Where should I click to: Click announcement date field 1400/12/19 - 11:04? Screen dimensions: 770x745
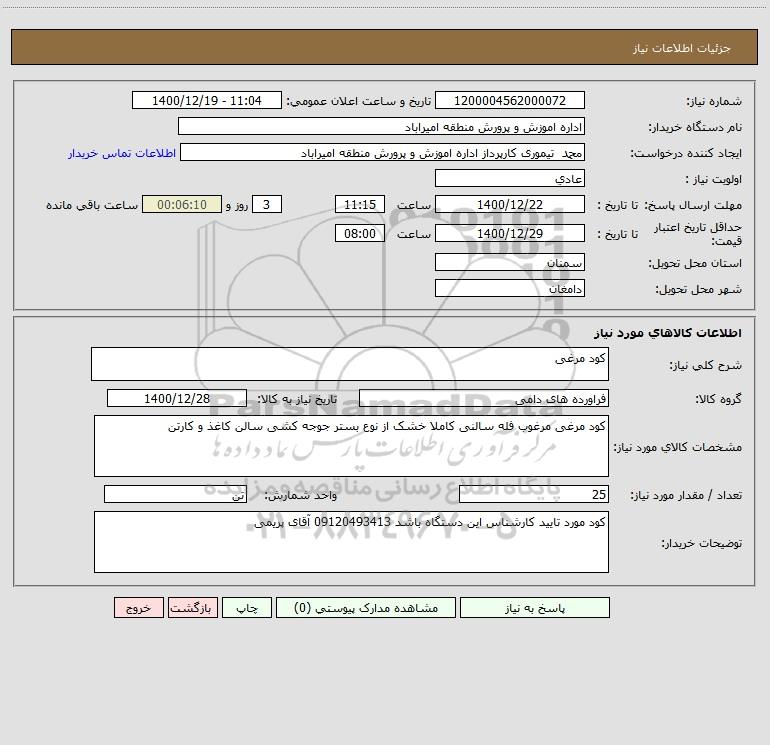(x=207, y=100)
